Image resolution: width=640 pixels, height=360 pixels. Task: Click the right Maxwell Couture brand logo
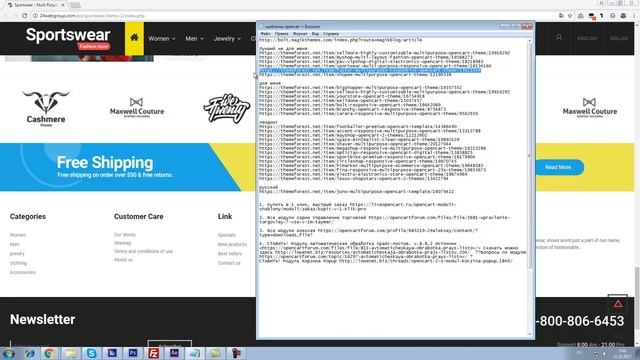(x=589, y=108)
